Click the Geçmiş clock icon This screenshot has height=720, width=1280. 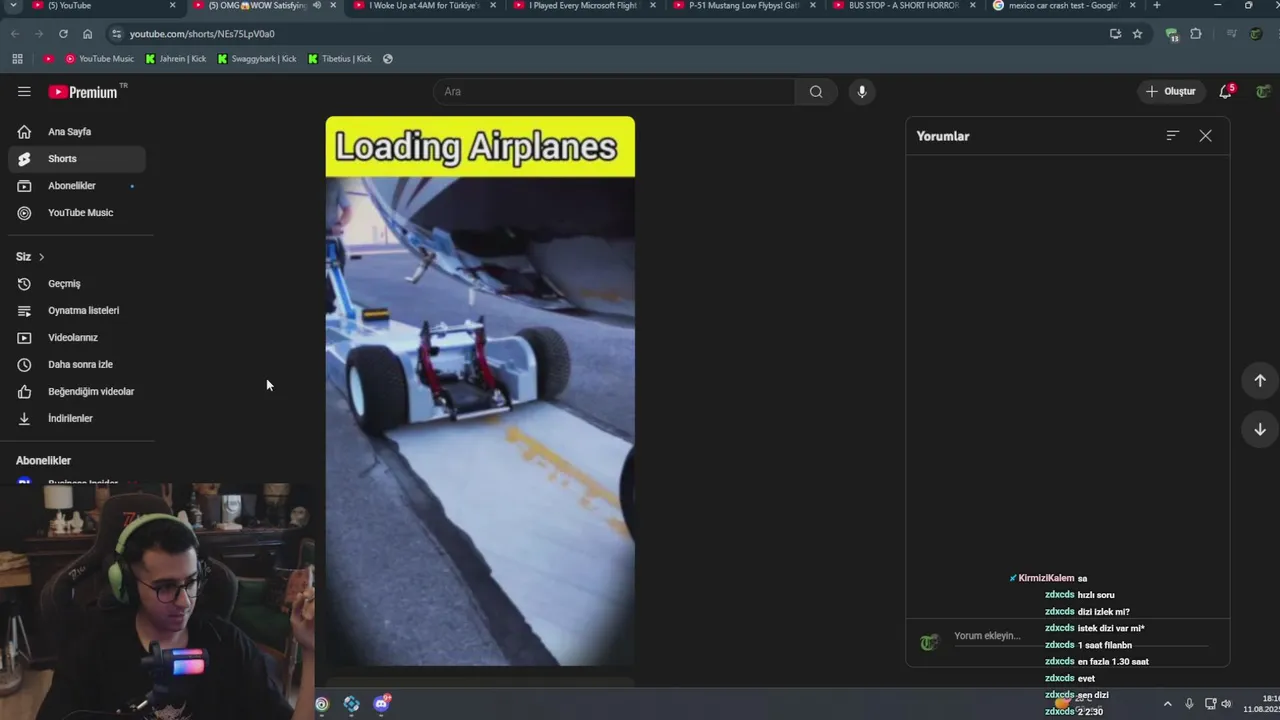click(24, 283)
